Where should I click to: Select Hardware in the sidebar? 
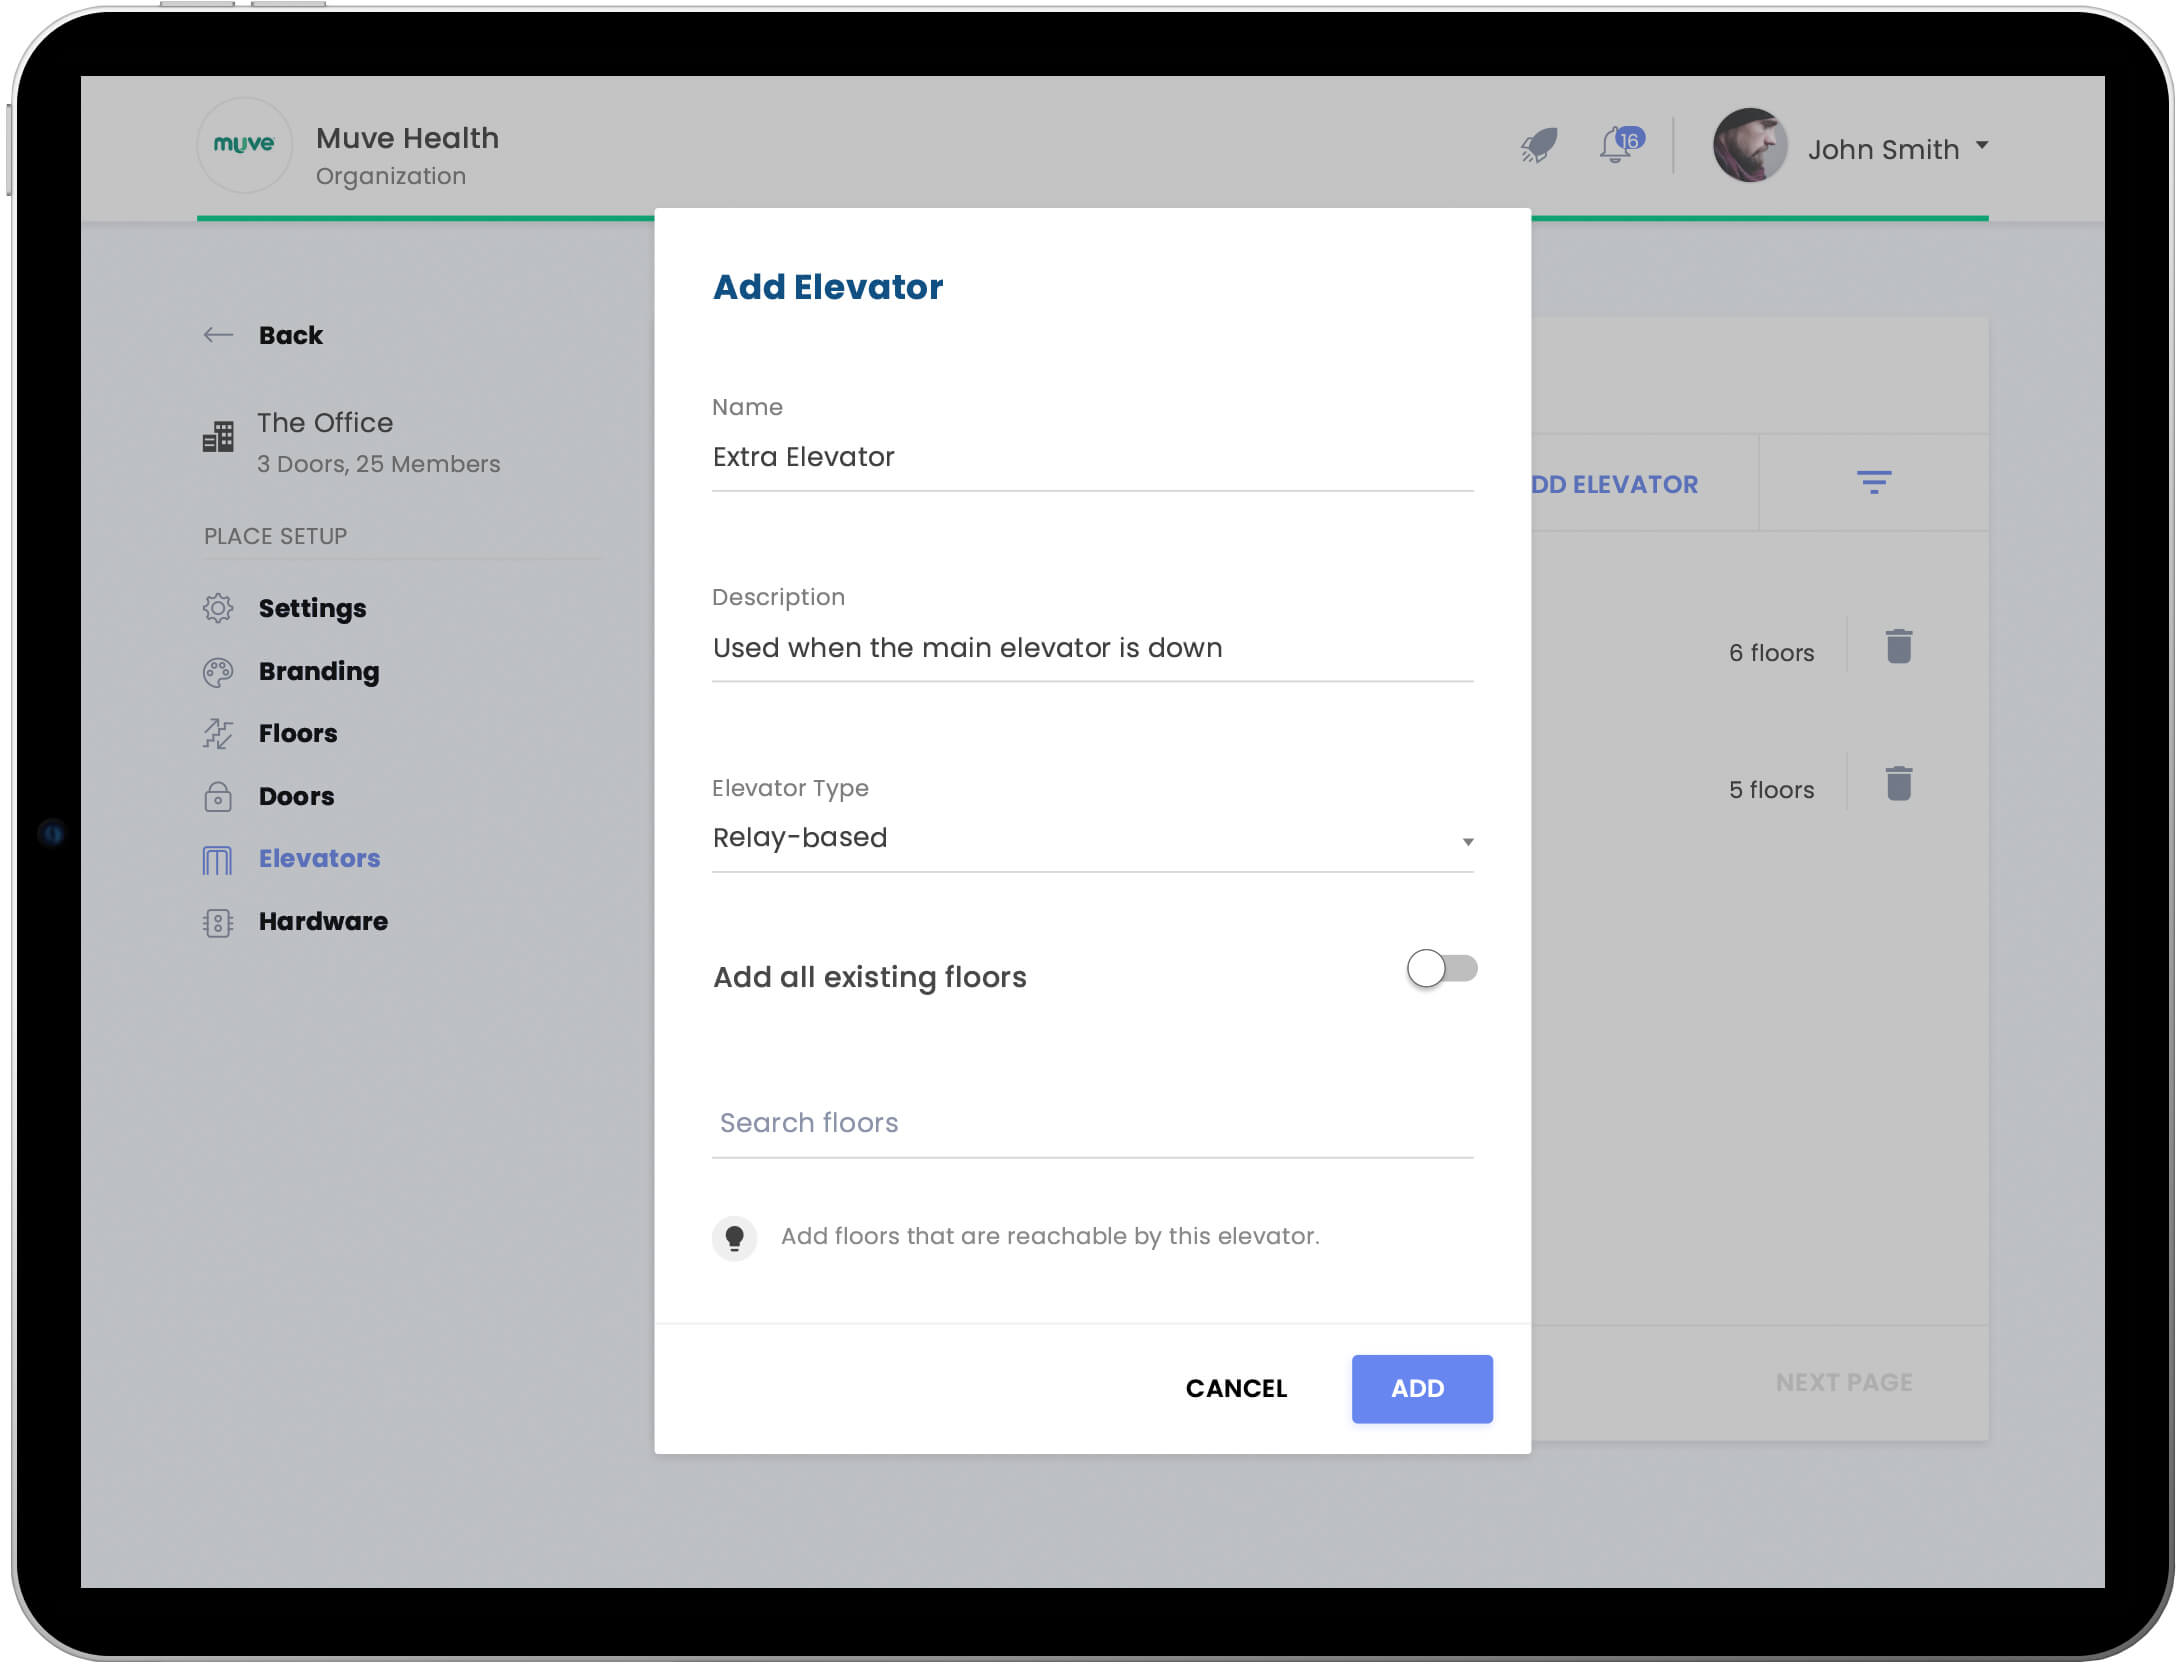click(x=322, y=921)
